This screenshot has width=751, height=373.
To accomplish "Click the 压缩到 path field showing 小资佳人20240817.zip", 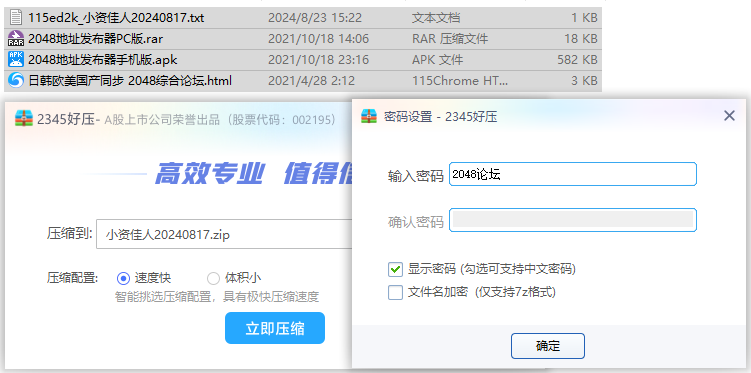I will 225,234.
